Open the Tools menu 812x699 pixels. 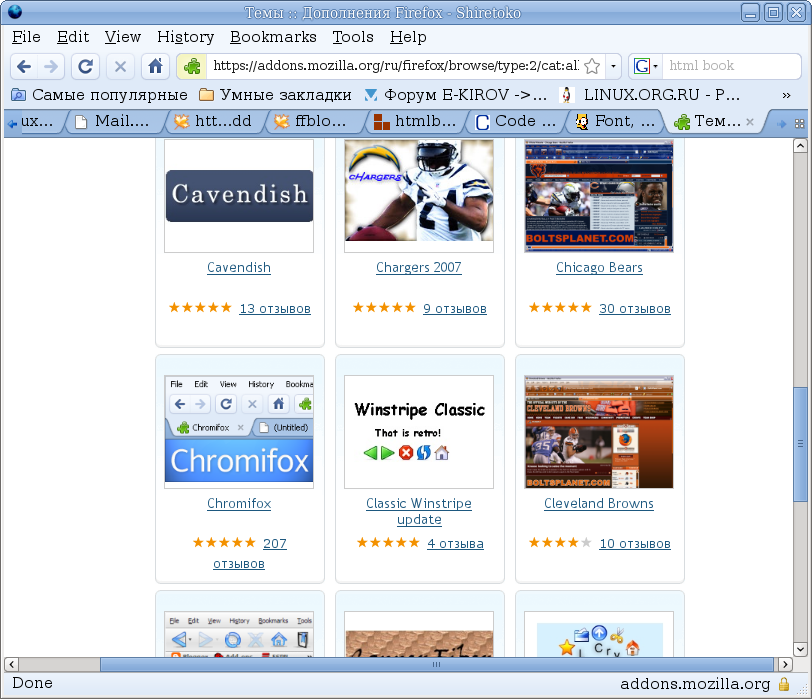[353, 37]
